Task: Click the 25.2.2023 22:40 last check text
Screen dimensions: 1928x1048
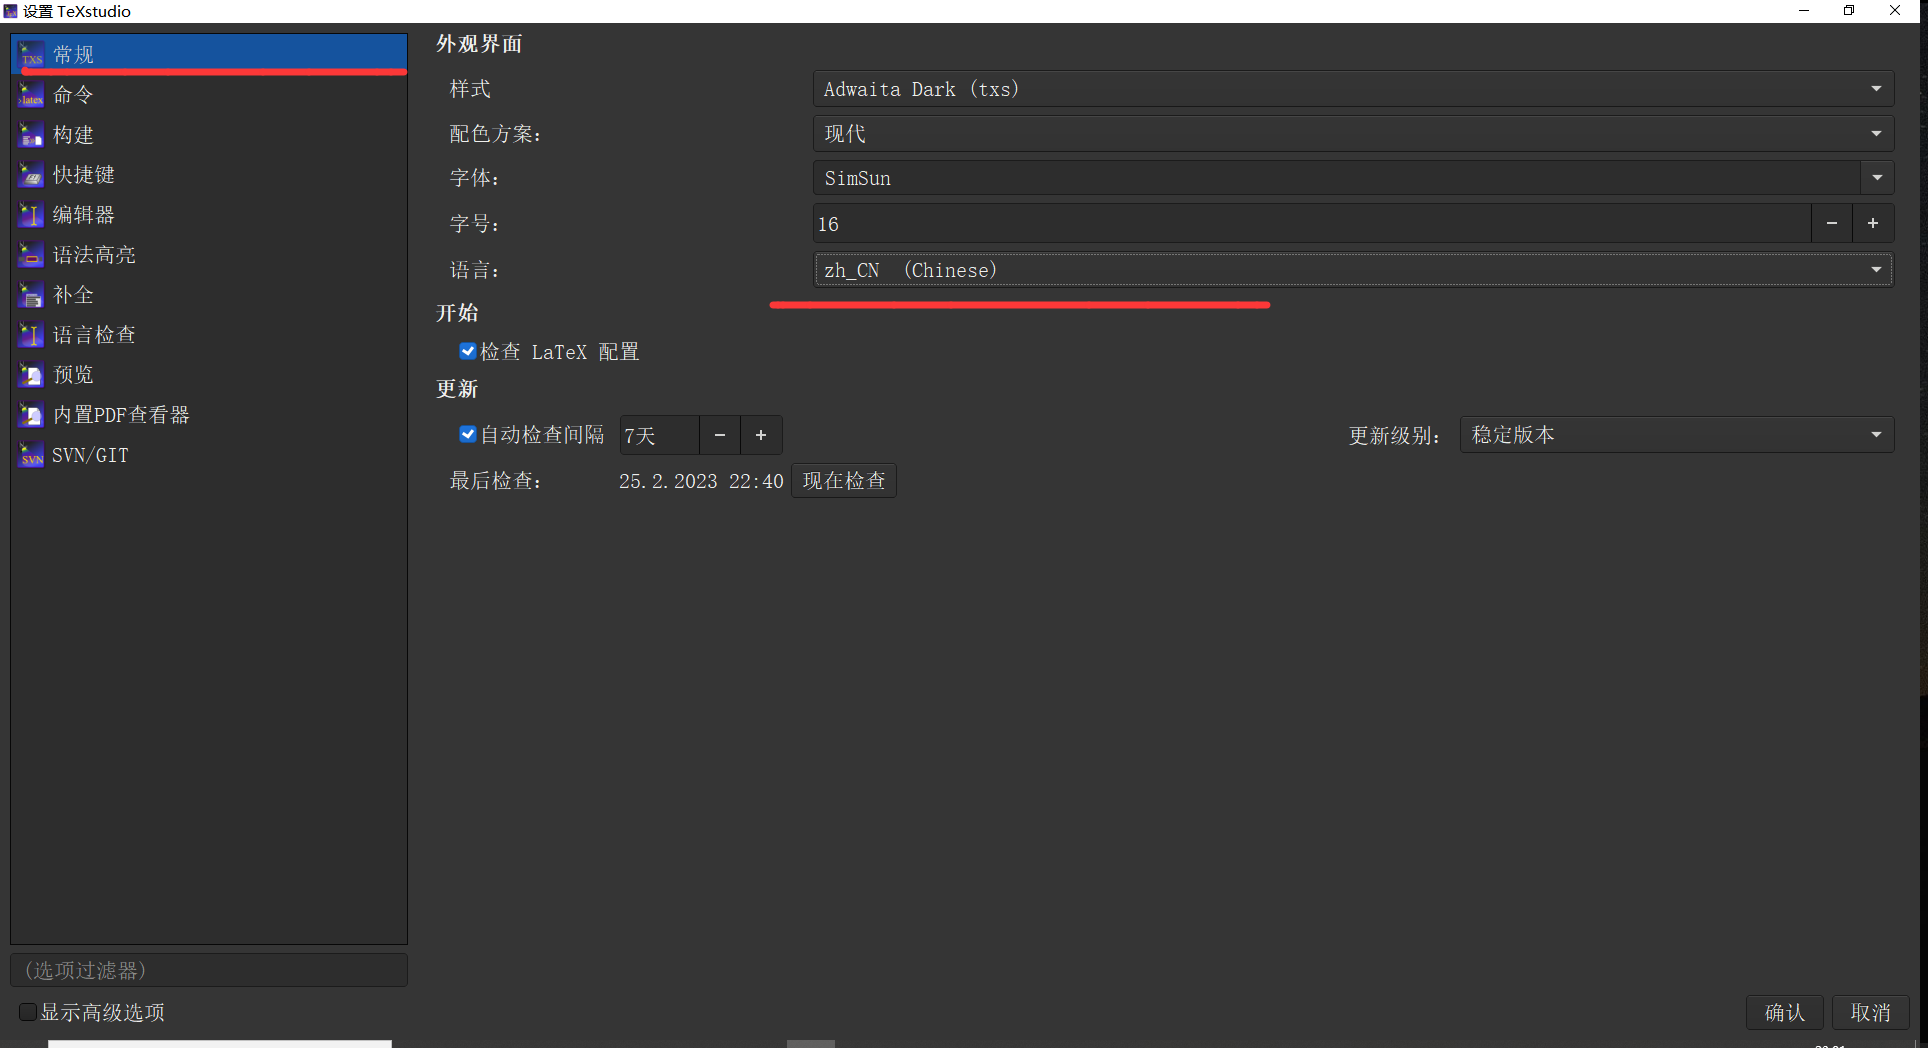Action: point(701,481)
